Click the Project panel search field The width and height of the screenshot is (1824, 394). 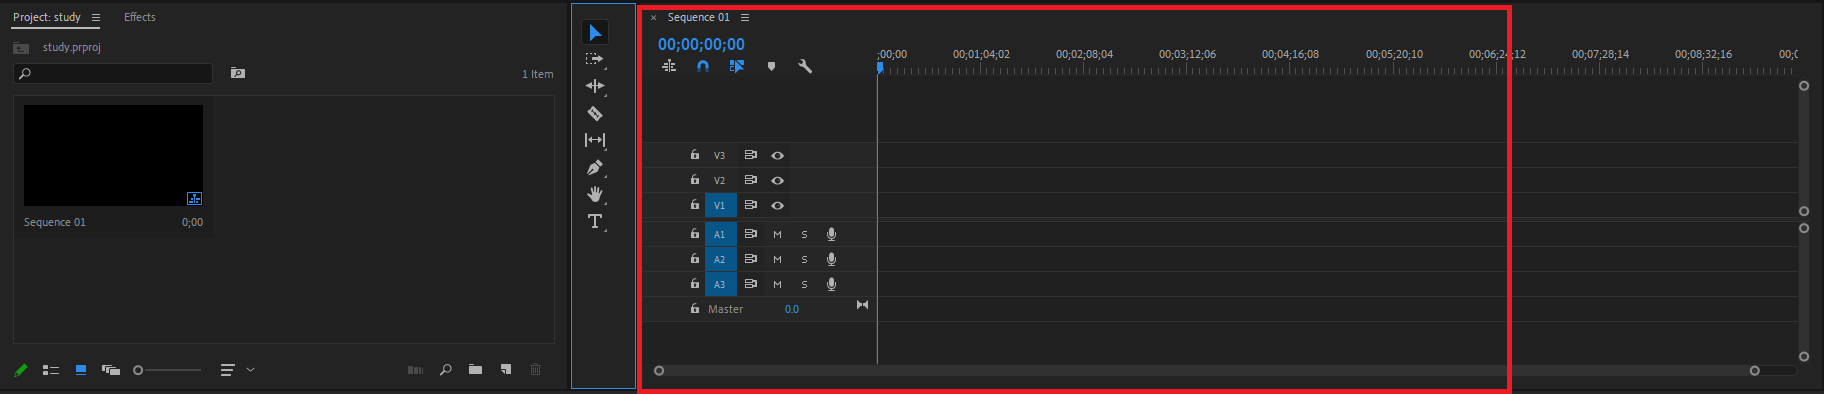pyautogui.click(x=113, y=73)
